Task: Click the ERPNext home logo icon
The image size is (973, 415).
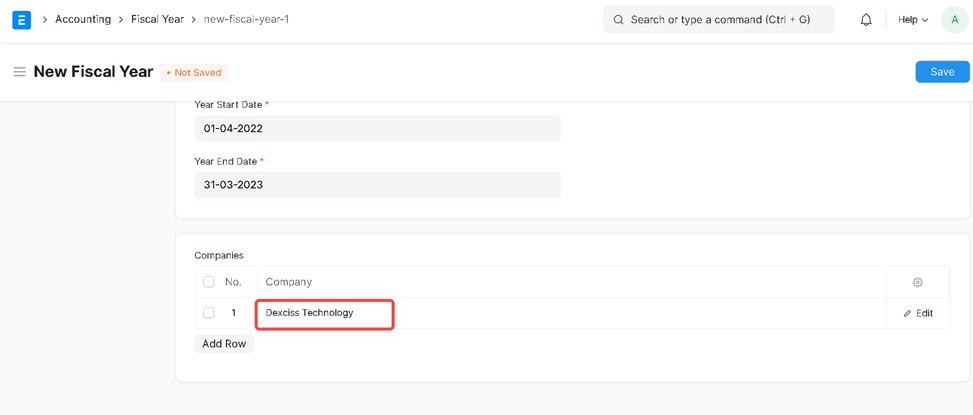Action: pyautogui.click(x=21, y=20)
